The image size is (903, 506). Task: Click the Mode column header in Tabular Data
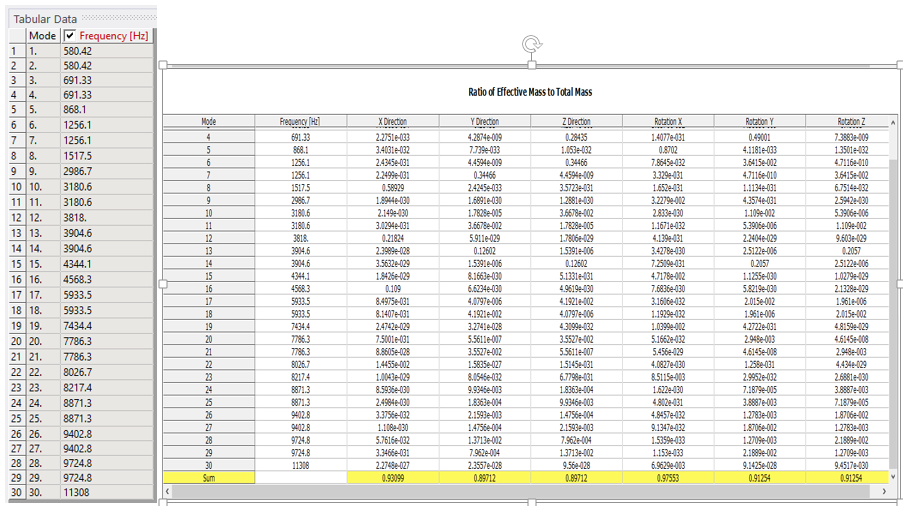tap(43, 36)
